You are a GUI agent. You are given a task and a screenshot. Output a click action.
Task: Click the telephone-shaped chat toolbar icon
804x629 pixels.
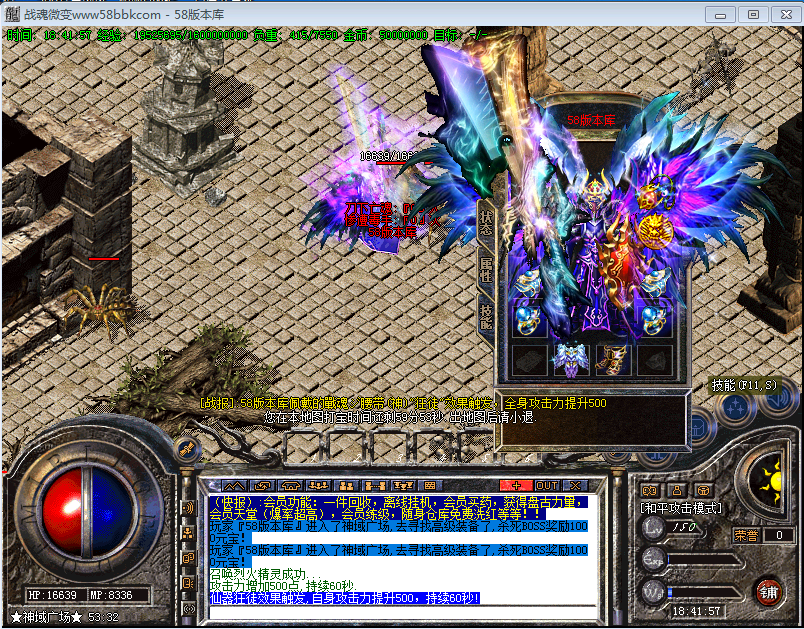290,485
